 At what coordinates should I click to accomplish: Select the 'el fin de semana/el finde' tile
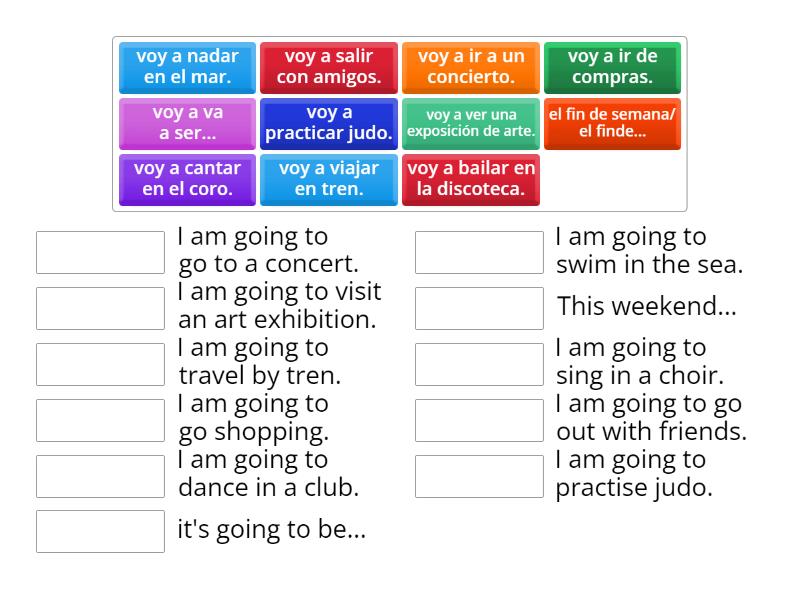(x=612, y=123)
